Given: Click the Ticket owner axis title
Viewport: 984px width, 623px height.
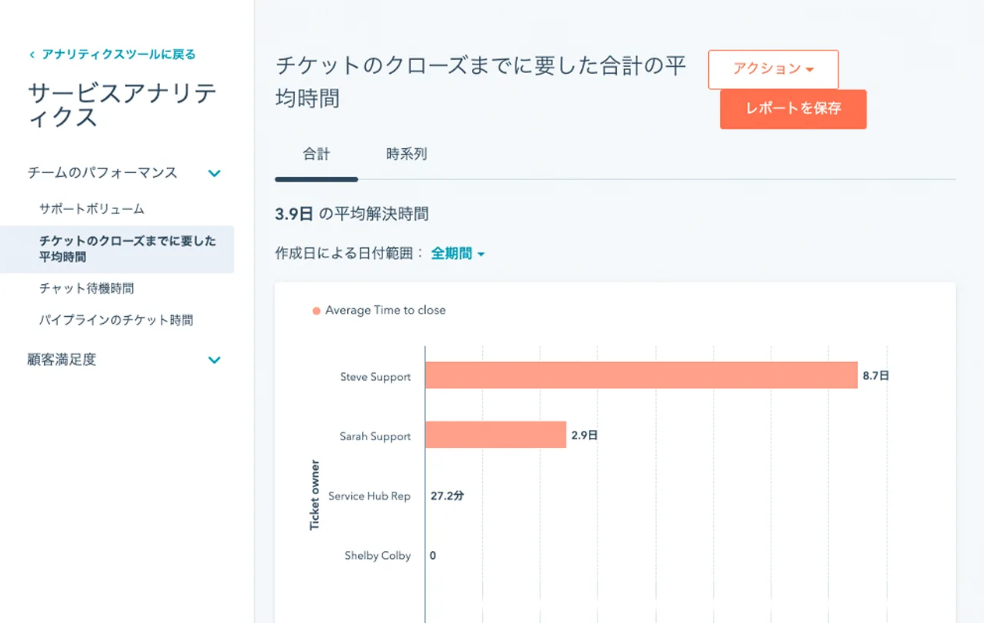Looking at the screenshot, I should pyautogui.click(x=314, y=495).
